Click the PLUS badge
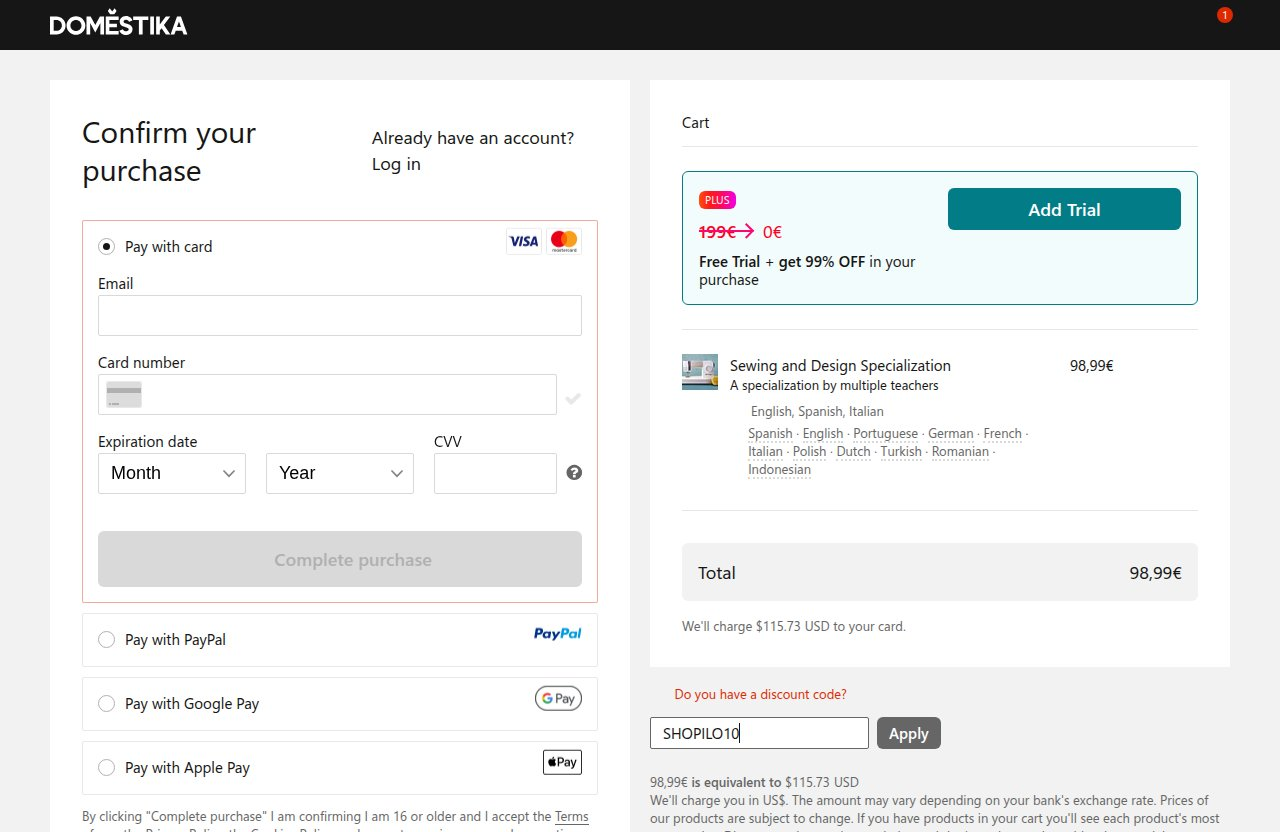 717,200
